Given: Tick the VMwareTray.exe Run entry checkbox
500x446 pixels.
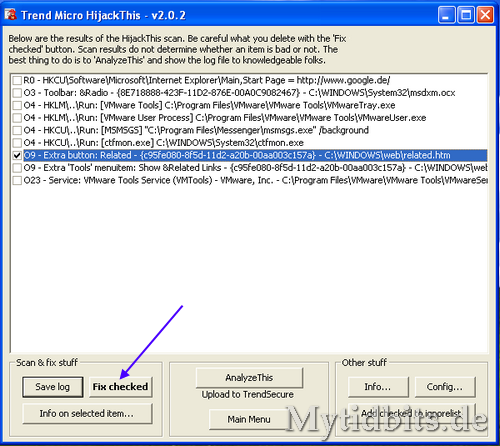Looking at the screenshot, I should [x=17, y=105].
